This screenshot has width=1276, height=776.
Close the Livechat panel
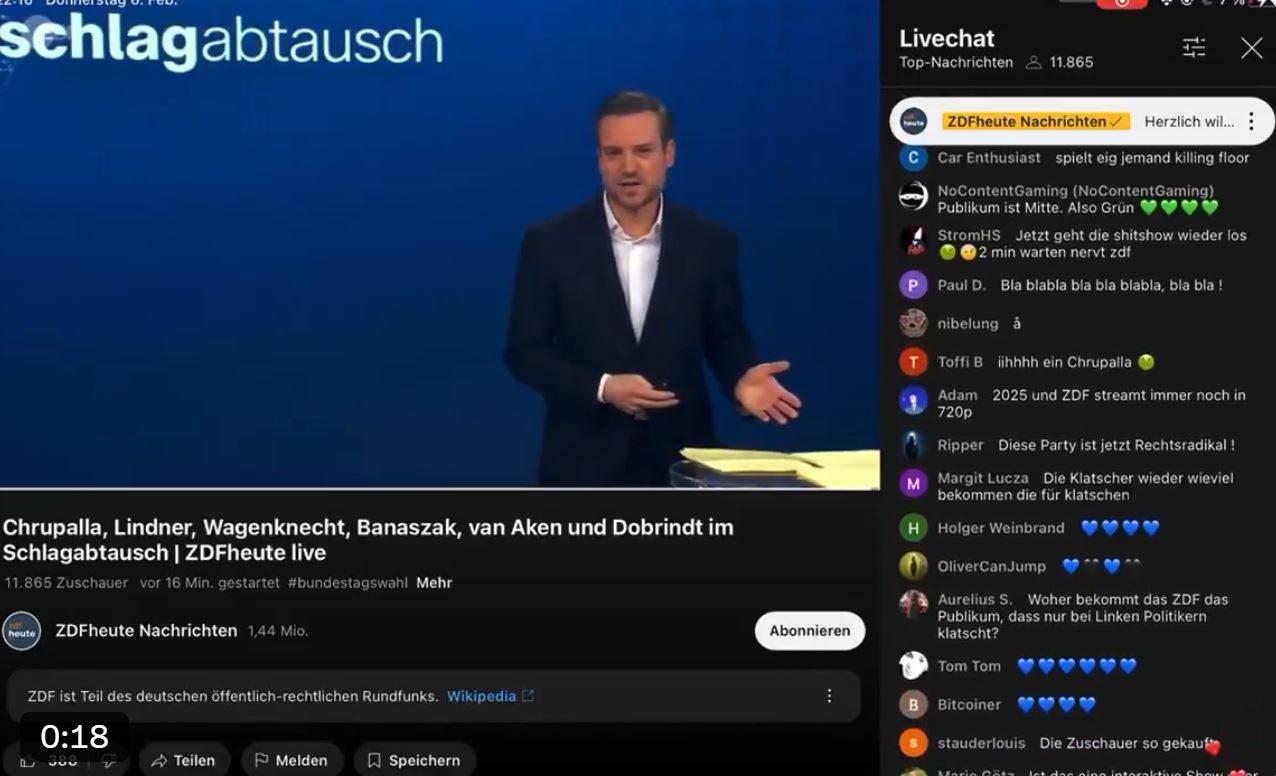(x=1251, y=47)
